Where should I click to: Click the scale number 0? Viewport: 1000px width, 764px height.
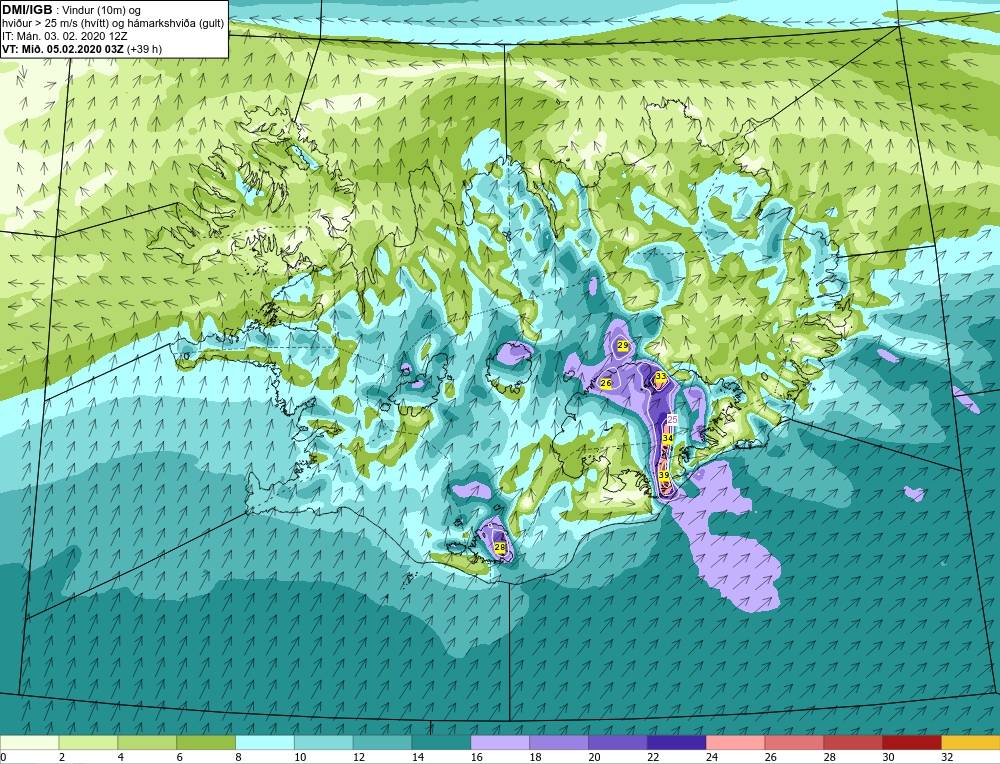(3, 757)
